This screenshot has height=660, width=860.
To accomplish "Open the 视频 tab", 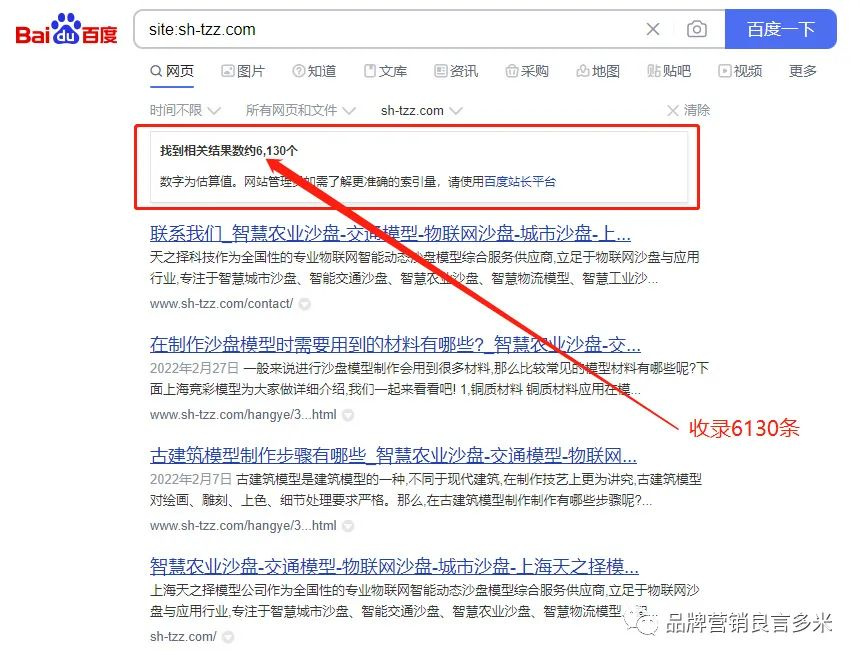I will pos(740,71).
